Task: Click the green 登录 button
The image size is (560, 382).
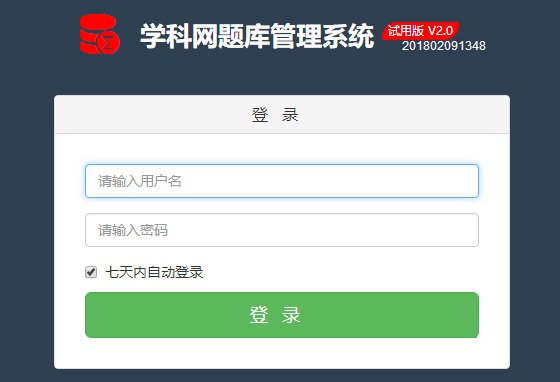Action: (282, 315)
